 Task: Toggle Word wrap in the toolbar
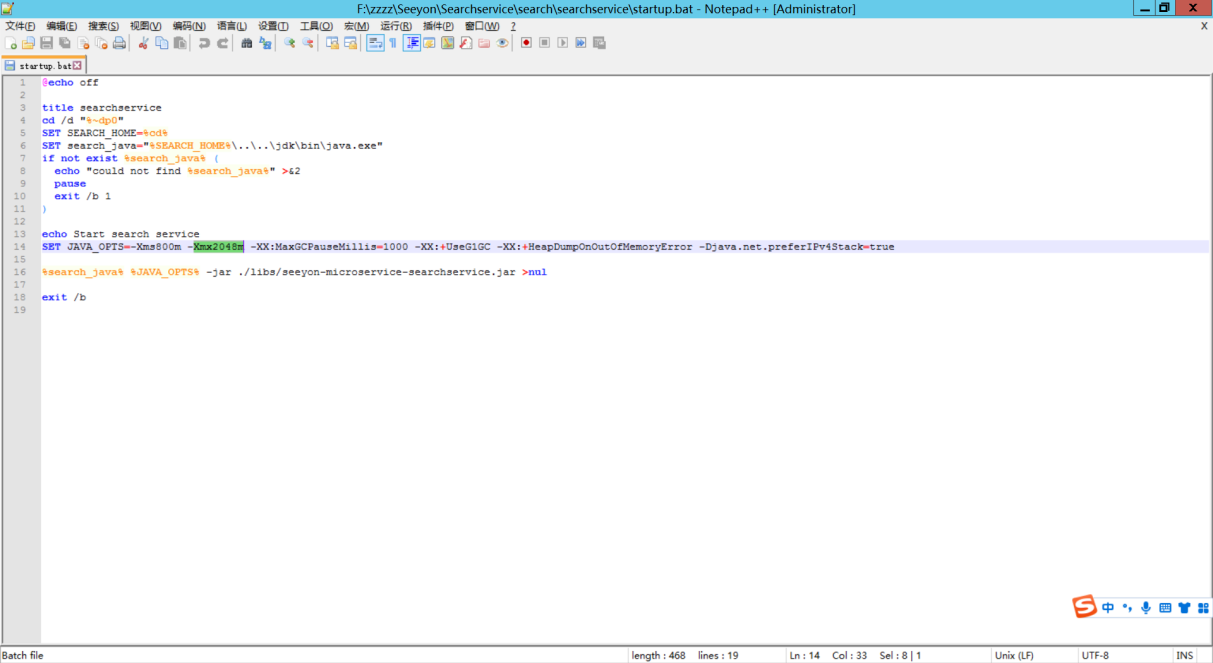tap(375, 43)
